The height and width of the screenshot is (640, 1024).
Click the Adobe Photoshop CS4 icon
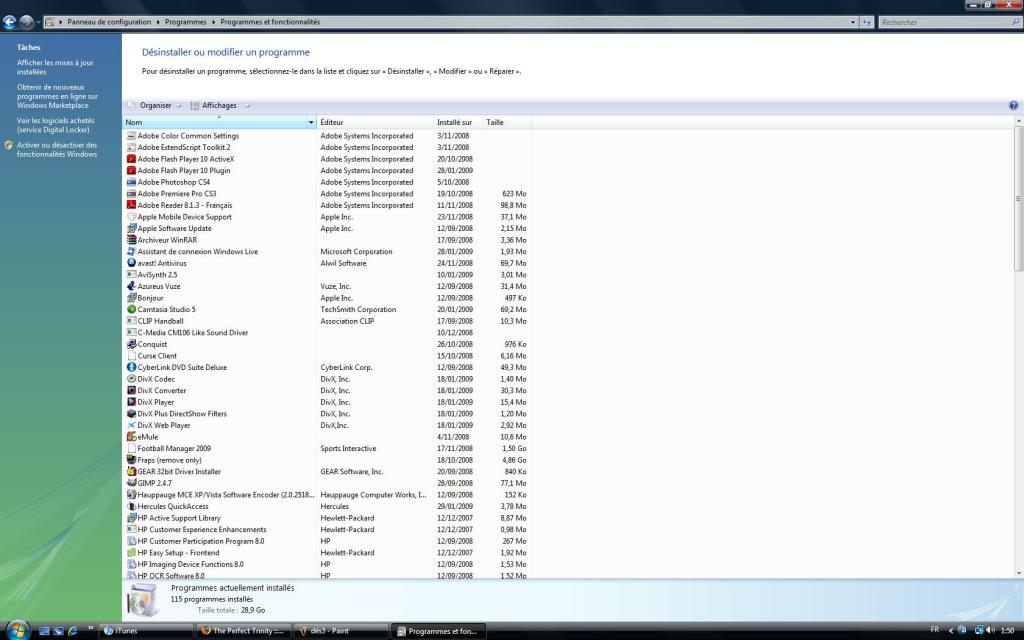(131, 182)
